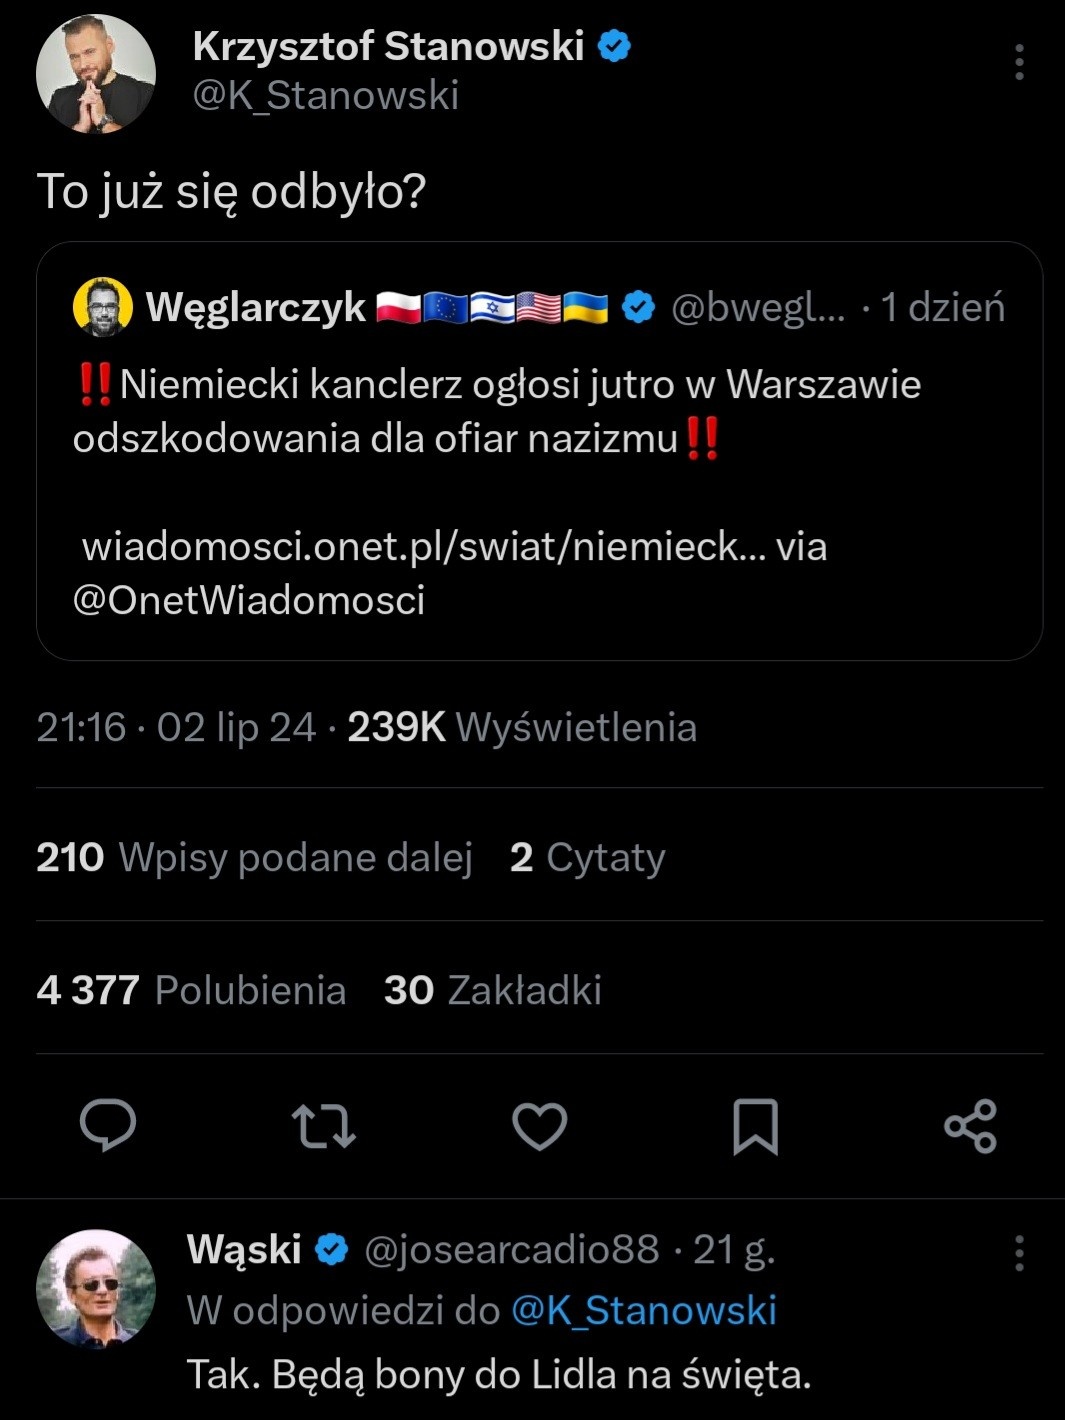Click Węglarczyk's avatar in the quoted tweet
The height and width of the screenshot is (1420, 1065).
(103, 308)
